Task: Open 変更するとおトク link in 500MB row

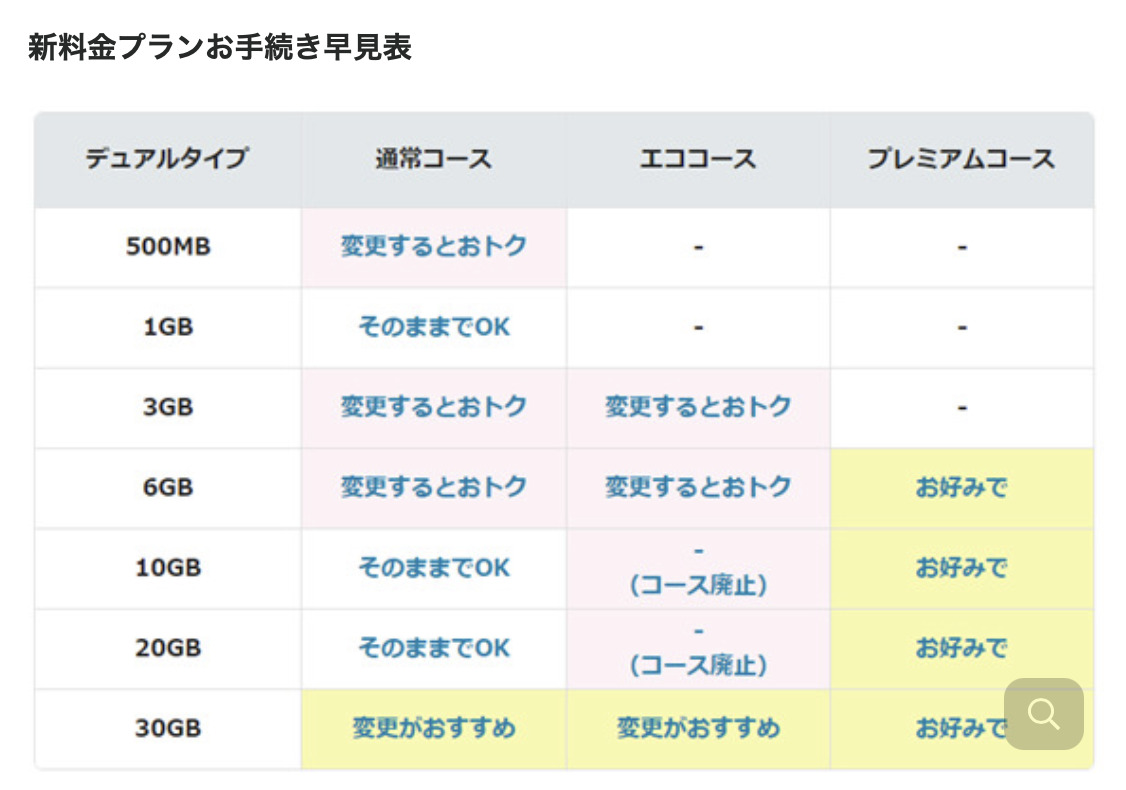Action: coord(433,247)
